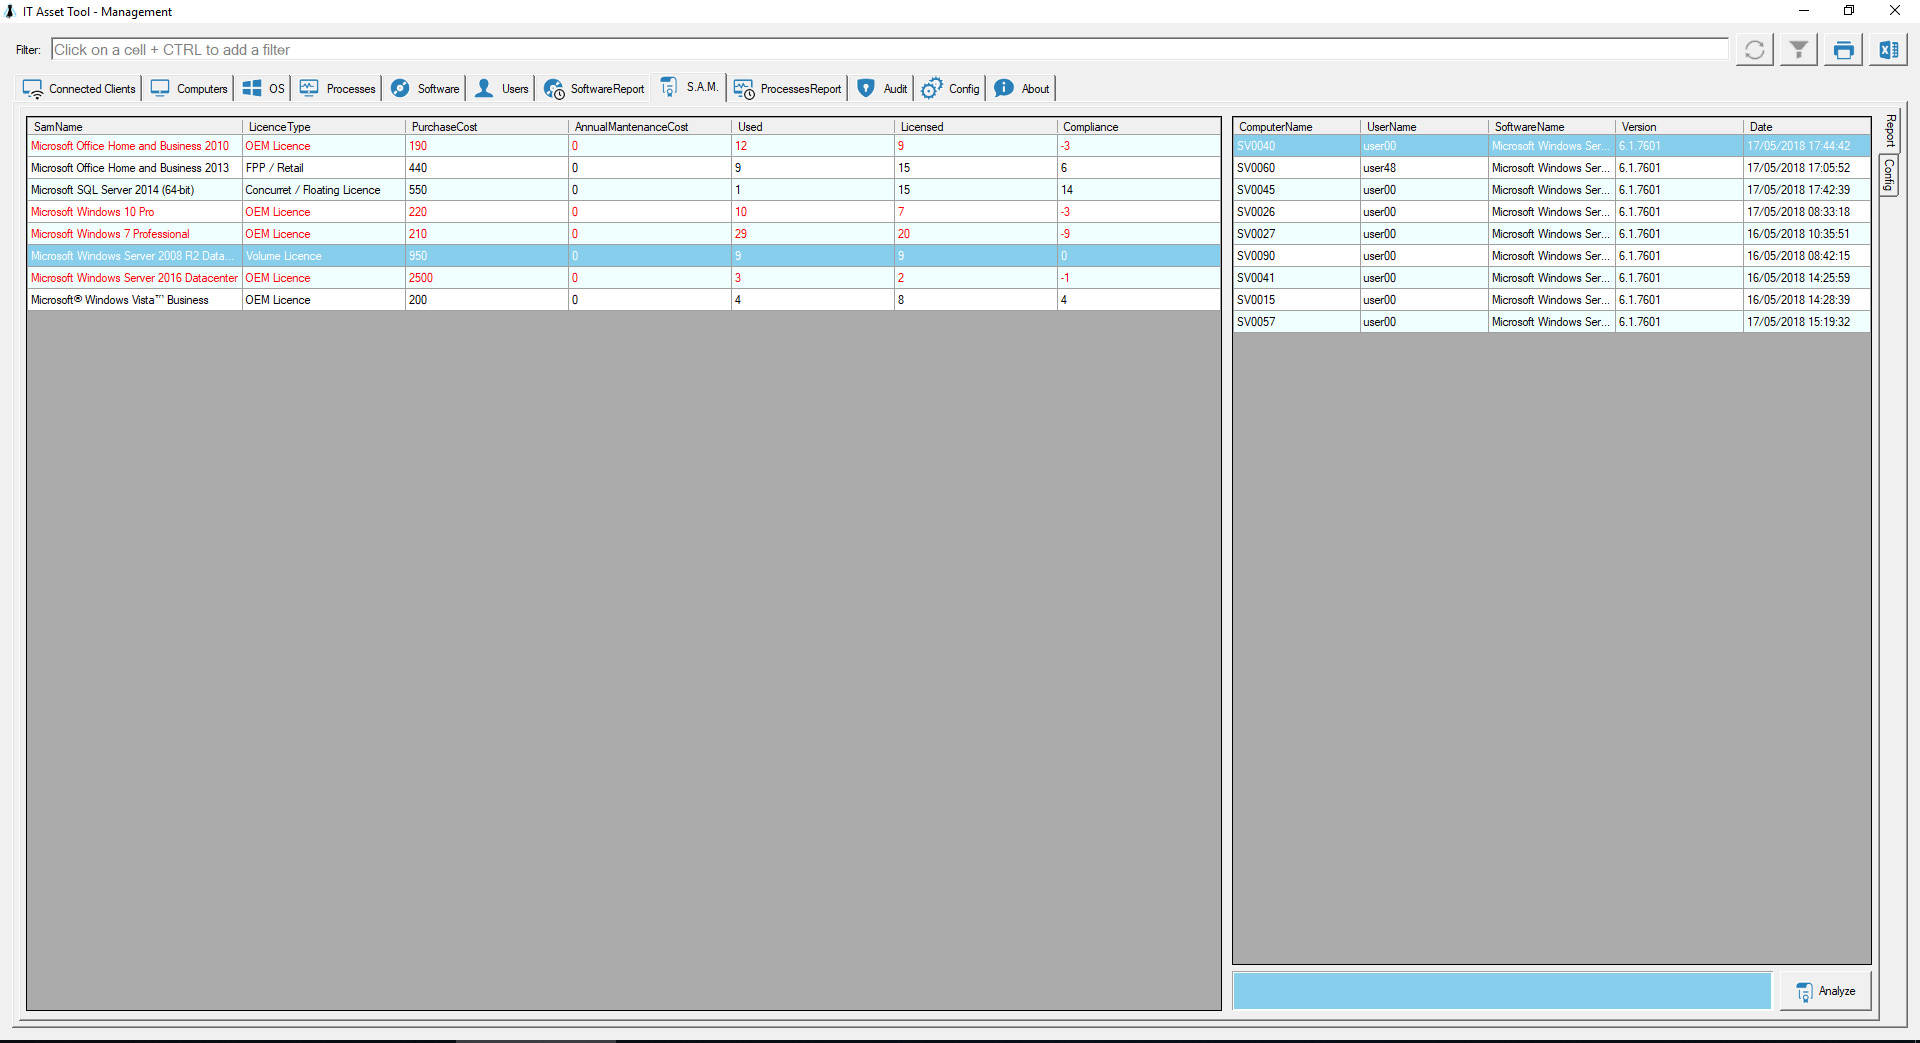This screenshot has height=1043, width=1920.
Task: Click date 17/05/2018 15:19:32 cell
Action: [1807, 322]
